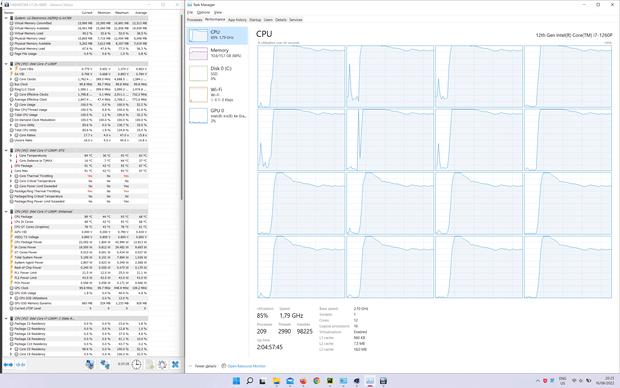Expand the Core Clocks sensor row

pos(11,79)
